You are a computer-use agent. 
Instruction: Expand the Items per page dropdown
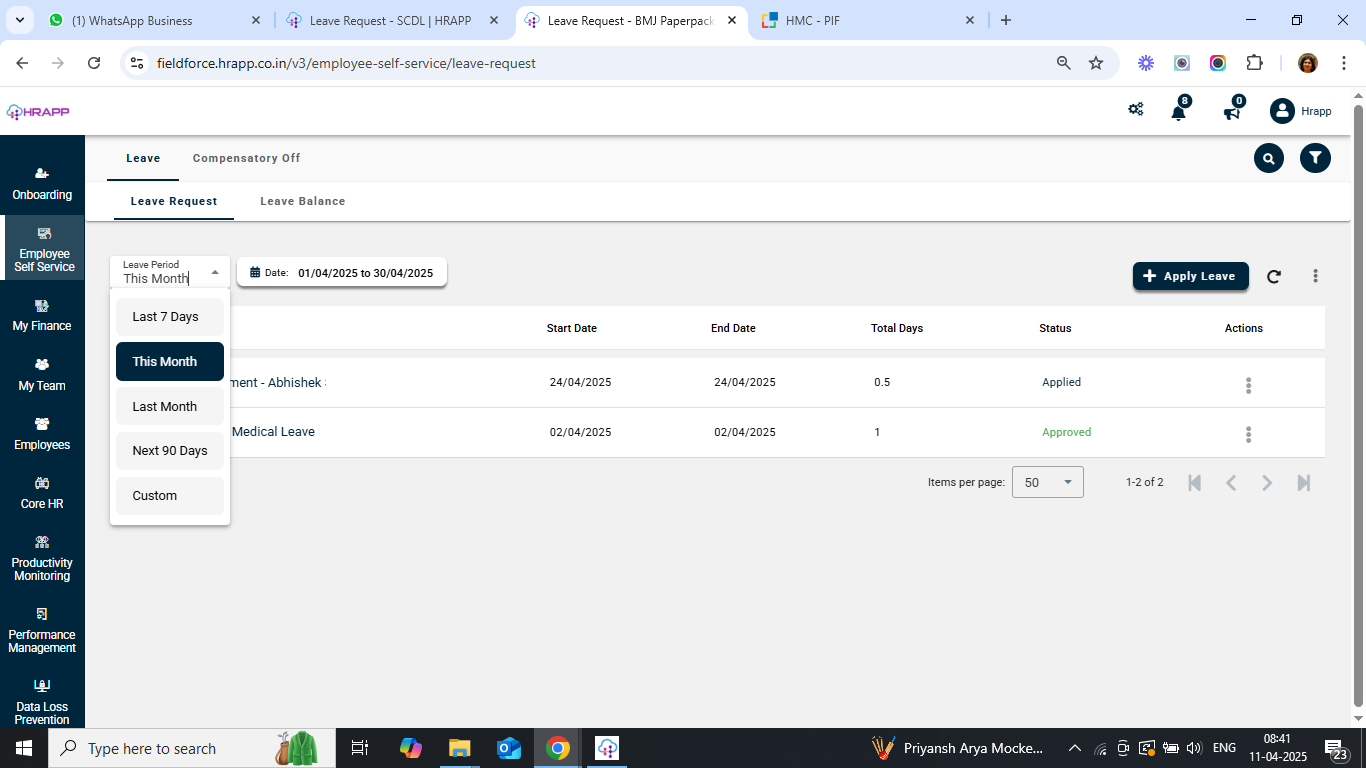[x=1047, y=483]
